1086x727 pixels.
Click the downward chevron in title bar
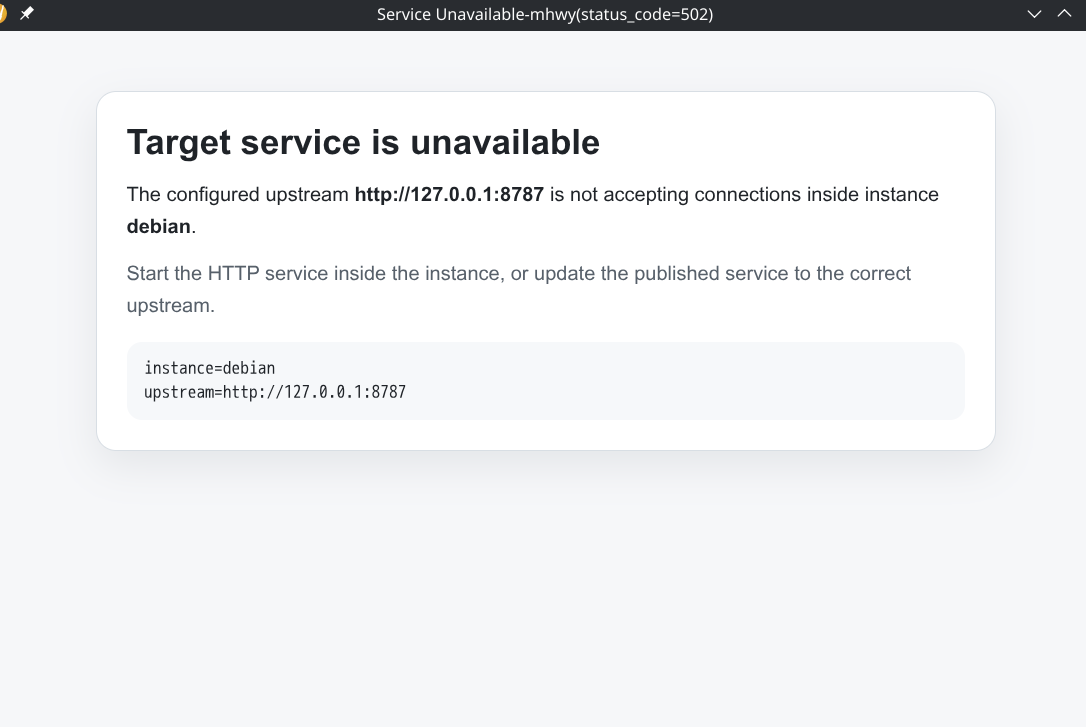point(1034,14)
